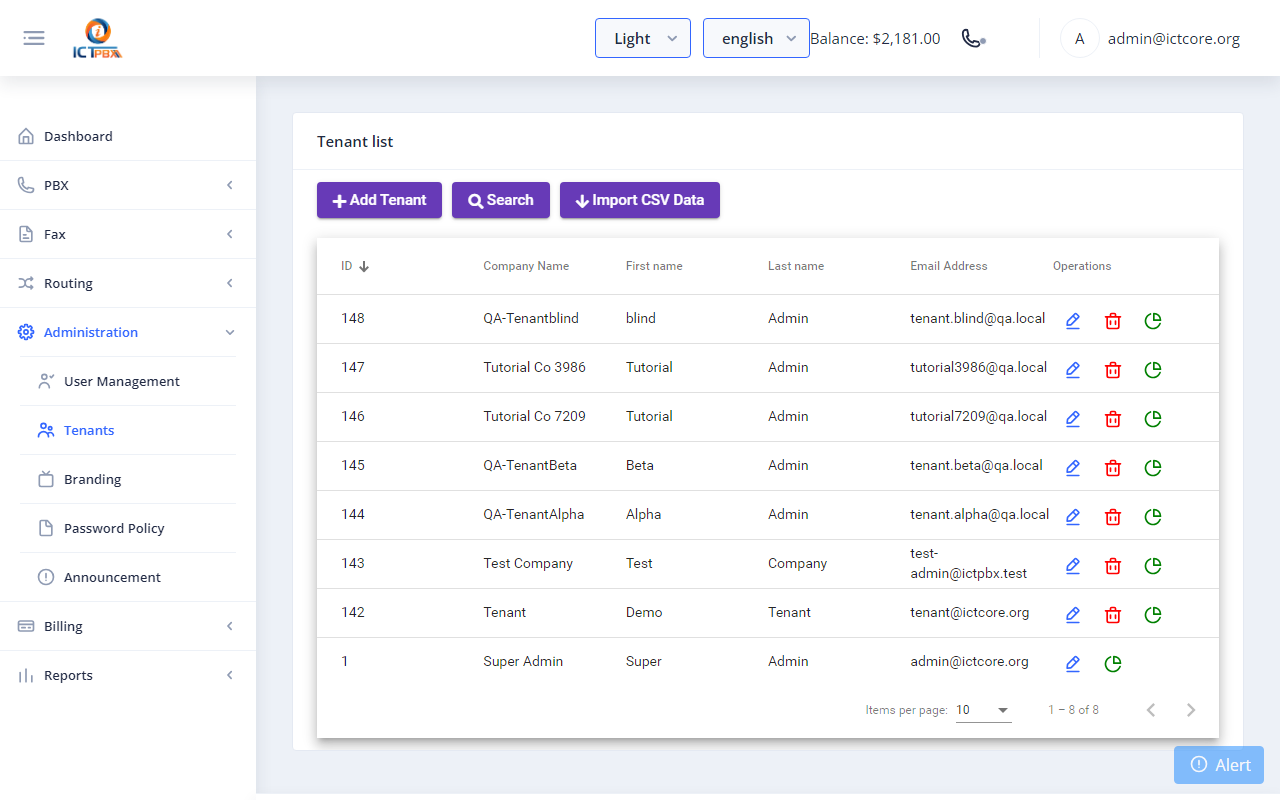Open pie chart for Tutorial Co 7209

pos(1152,418)
